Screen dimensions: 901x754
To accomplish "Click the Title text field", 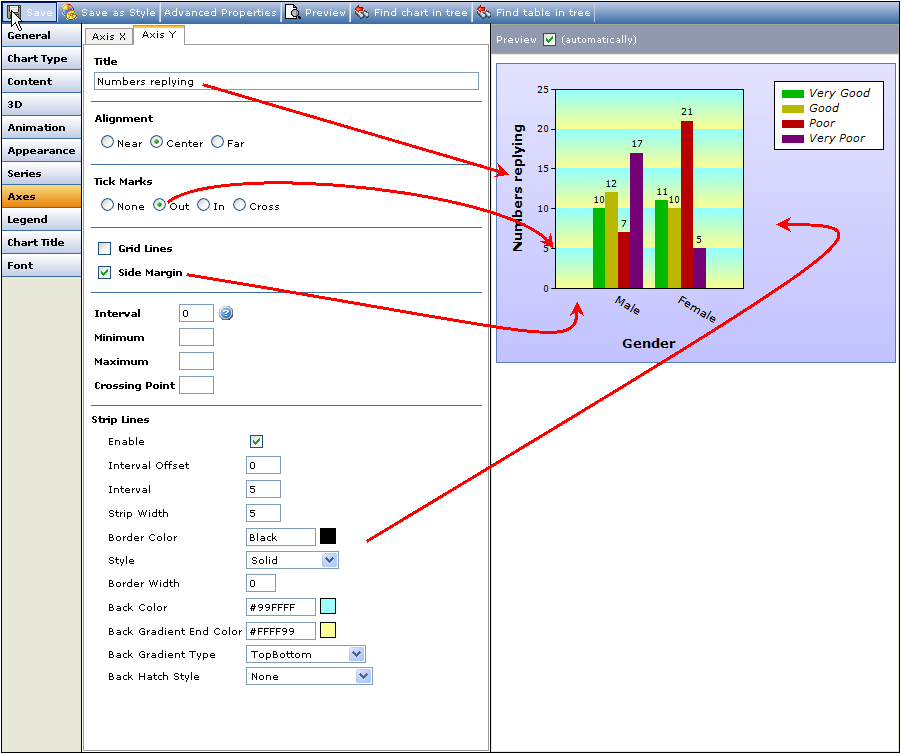I will point(286,81).
